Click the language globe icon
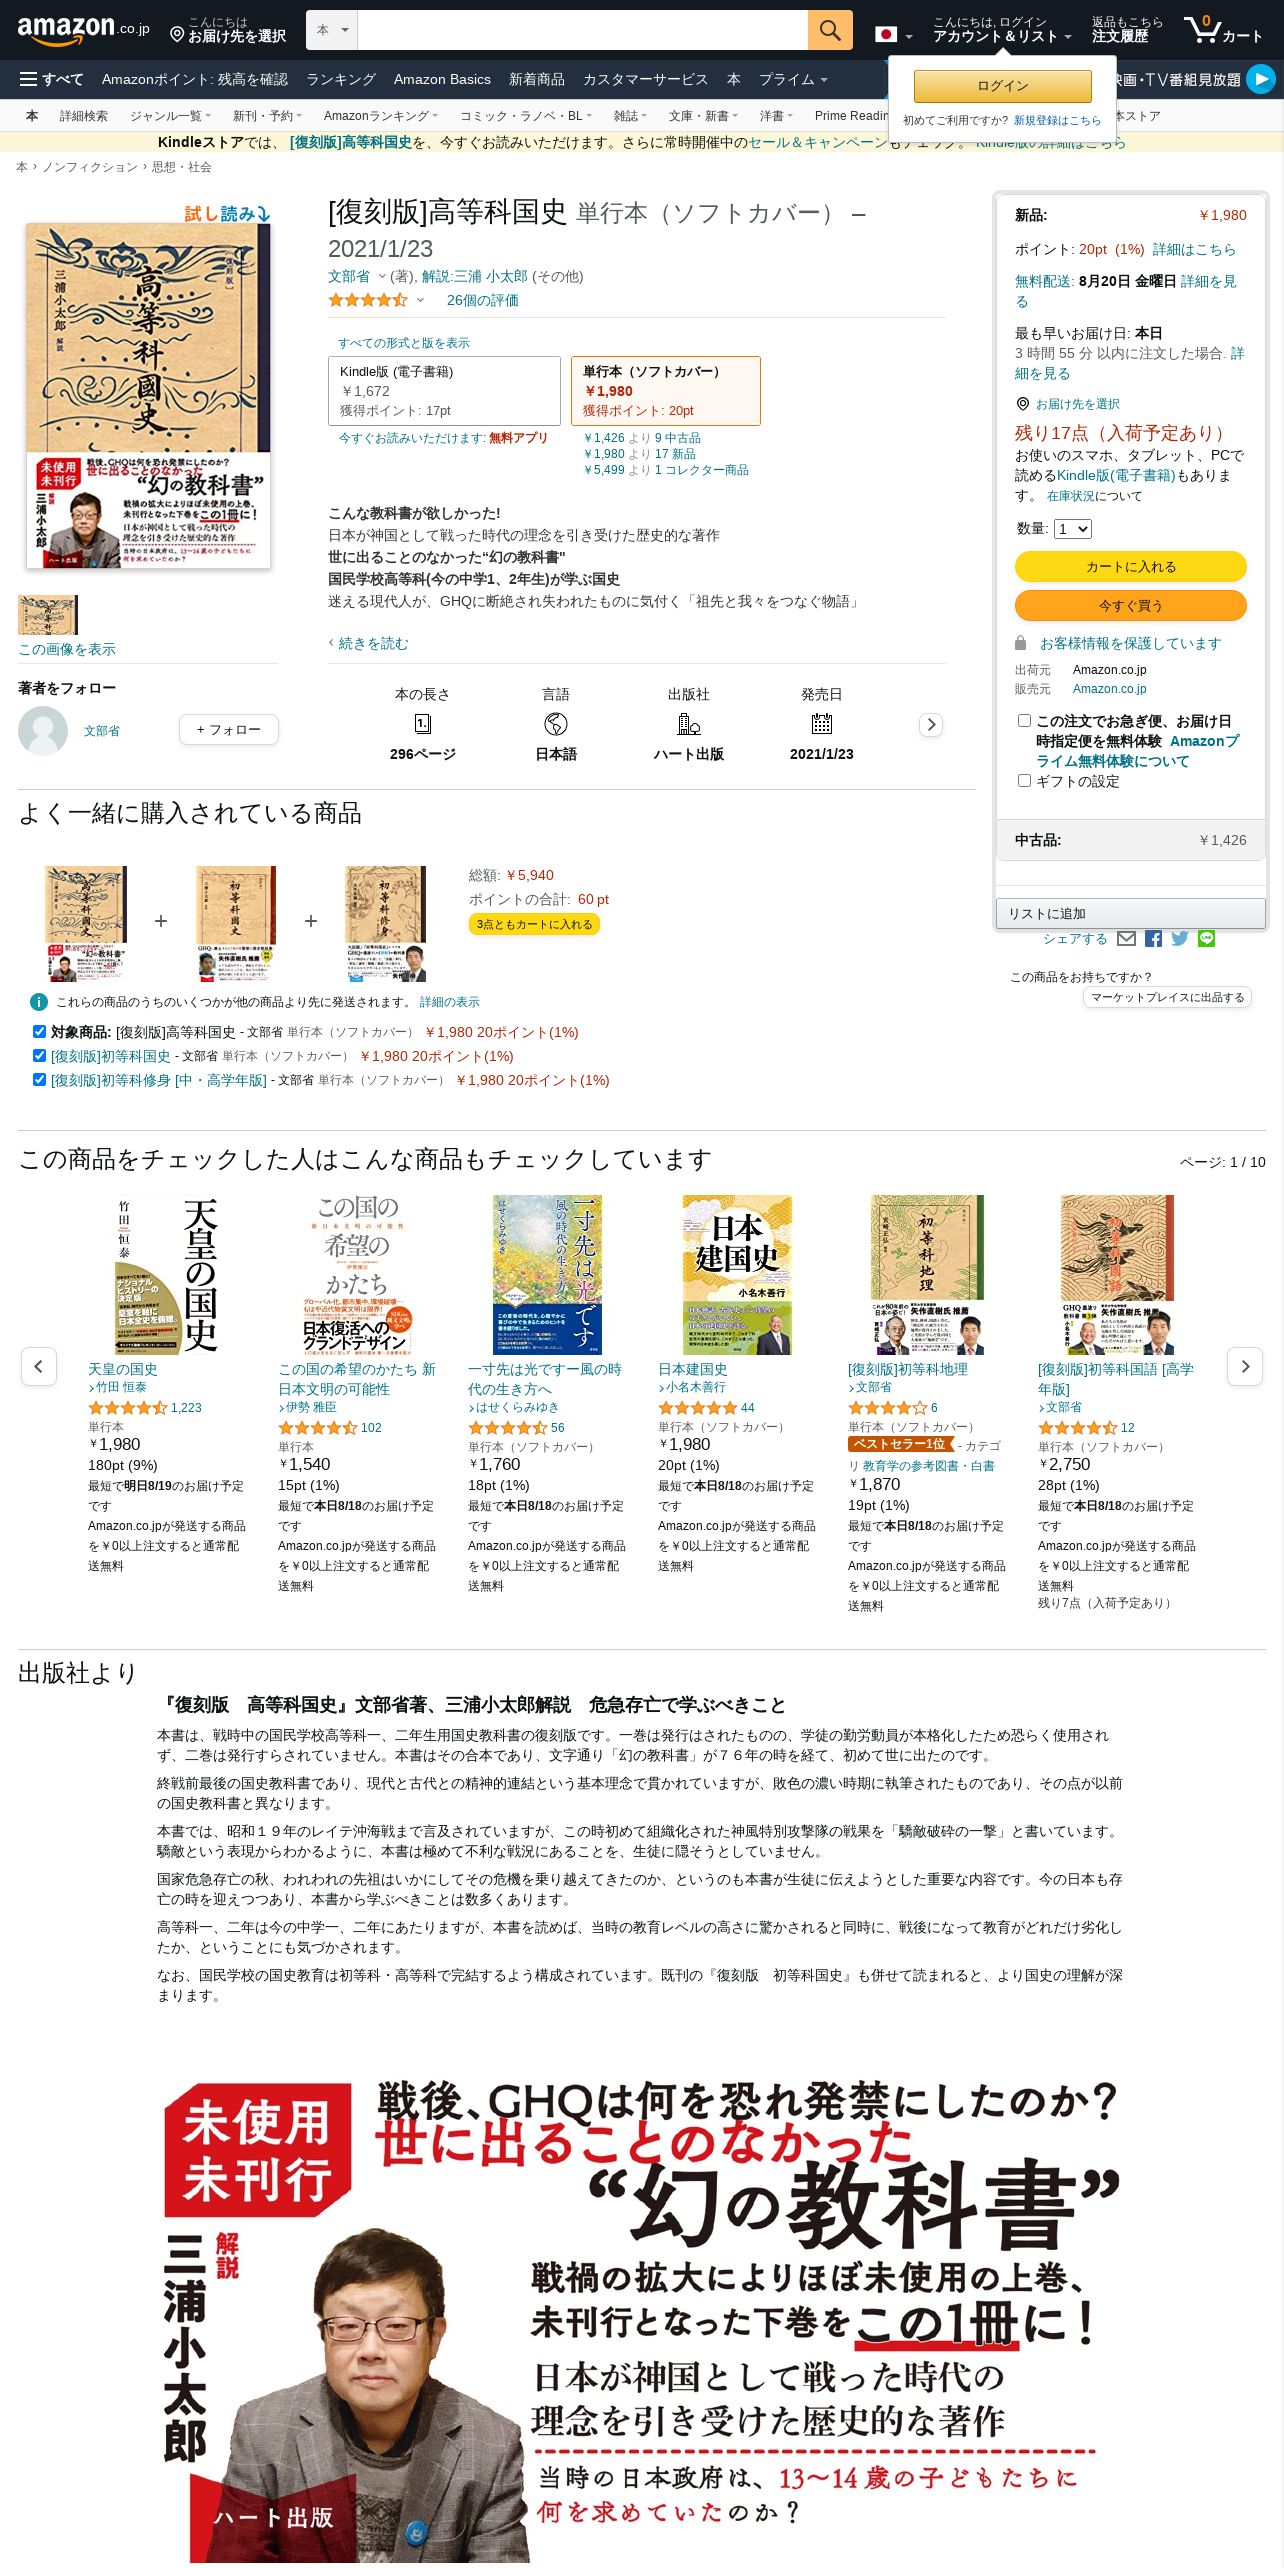This screenshot has width=1284, height=2568. tap(556, 723)
